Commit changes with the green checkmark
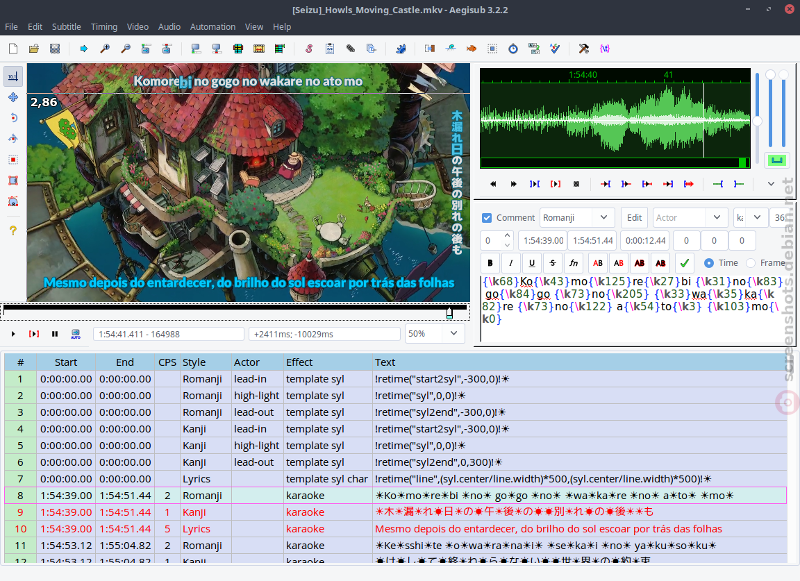The image size is (800, 581). pos(685,263)
